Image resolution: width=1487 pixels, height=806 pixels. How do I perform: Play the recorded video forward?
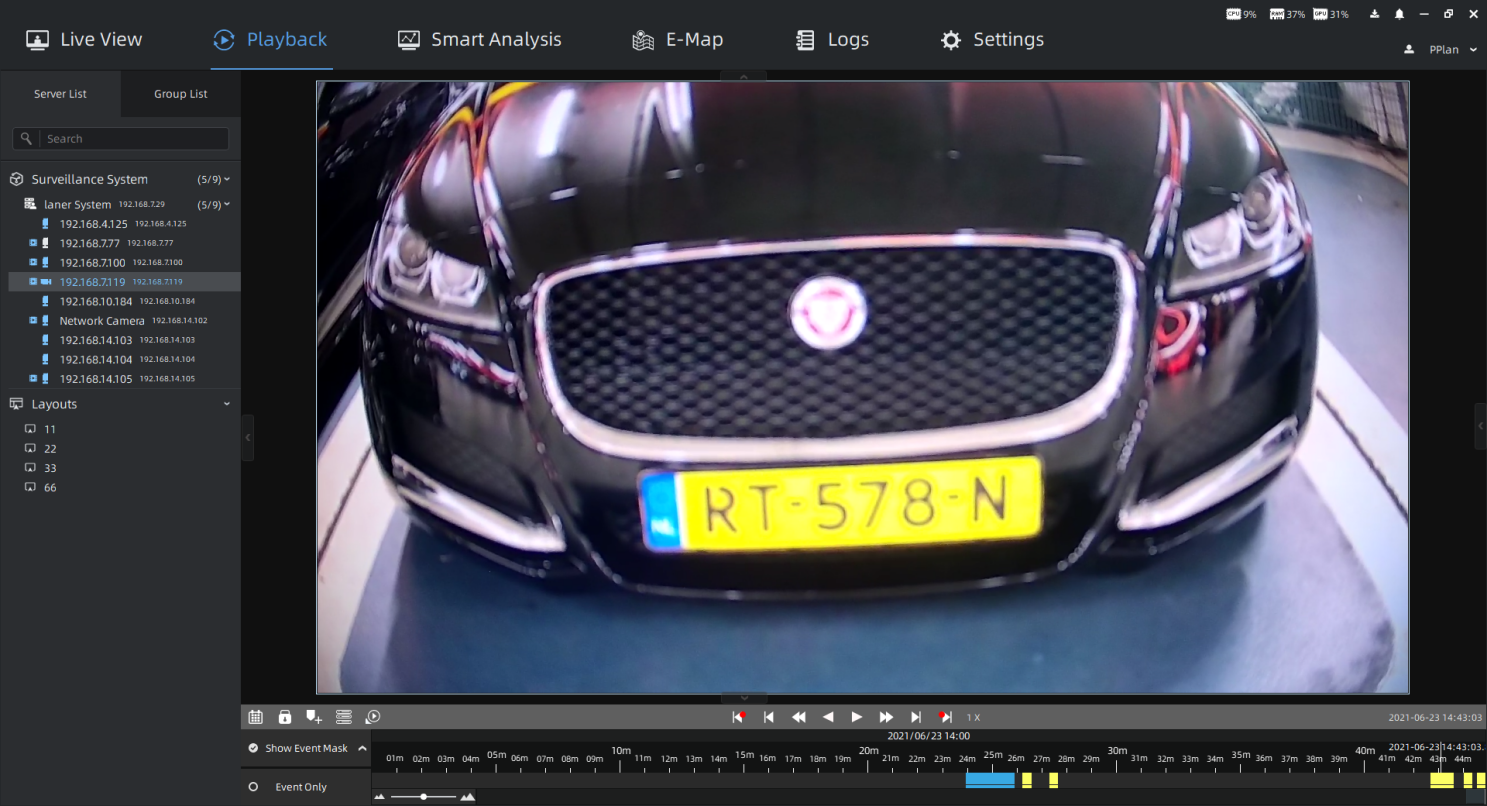pyautogui.click(x=857, y=717)
